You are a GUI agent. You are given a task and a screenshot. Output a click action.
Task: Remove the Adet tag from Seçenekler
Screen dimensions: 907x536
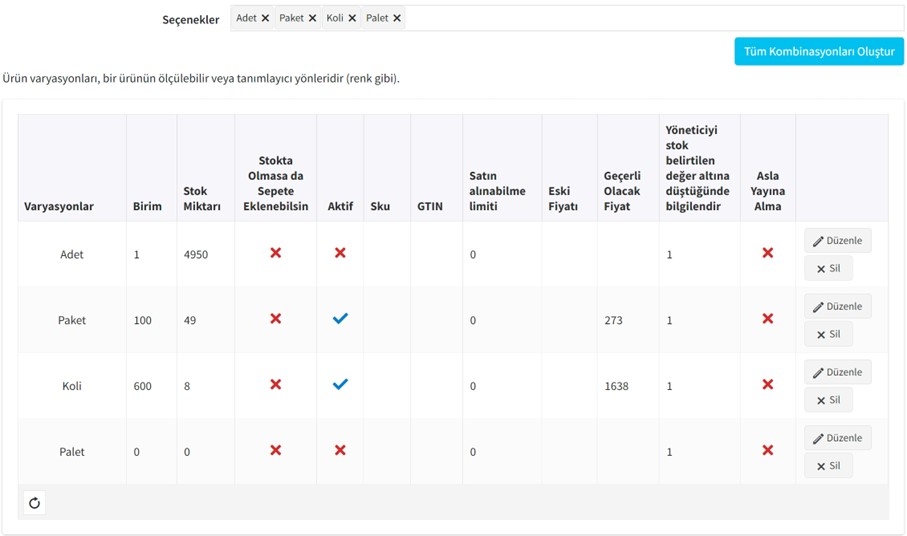click(x=265, y=19)
